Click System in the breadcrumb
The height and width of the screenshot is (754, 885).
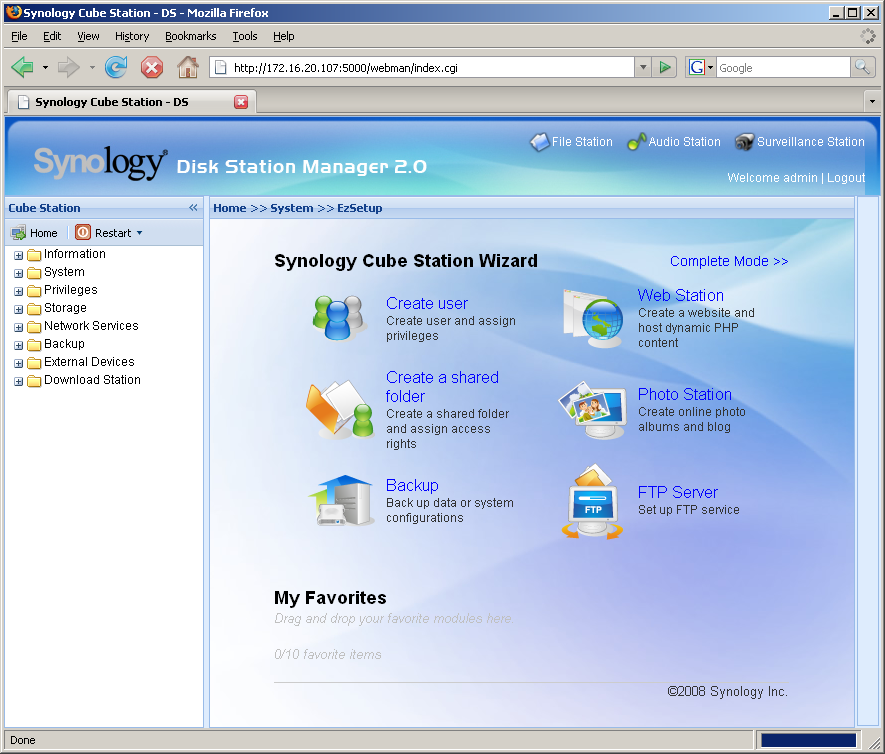point(291,208)
